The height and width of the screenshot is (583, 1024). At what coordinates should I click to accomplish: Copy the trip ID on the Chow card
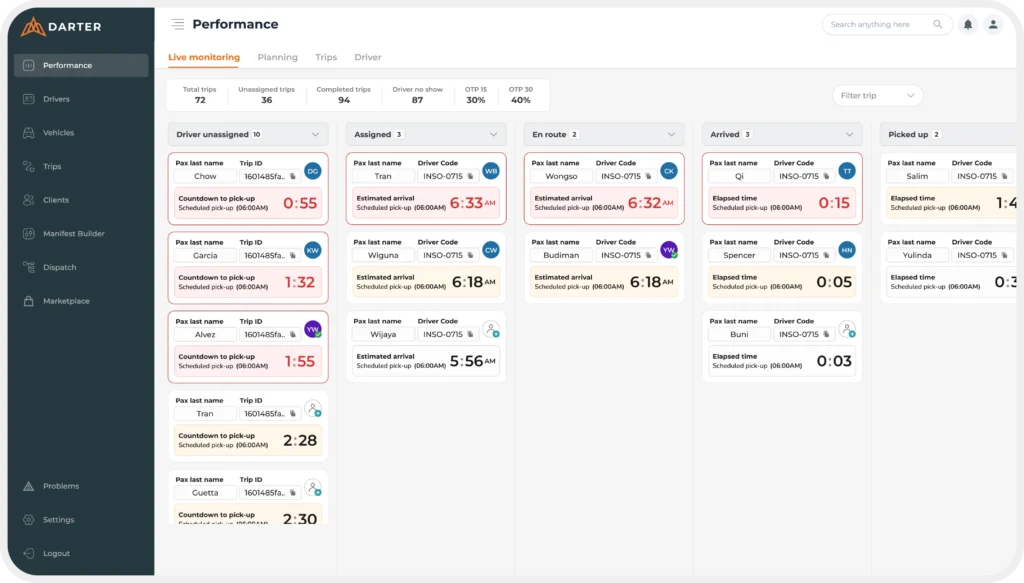click(x=293, y=176)
